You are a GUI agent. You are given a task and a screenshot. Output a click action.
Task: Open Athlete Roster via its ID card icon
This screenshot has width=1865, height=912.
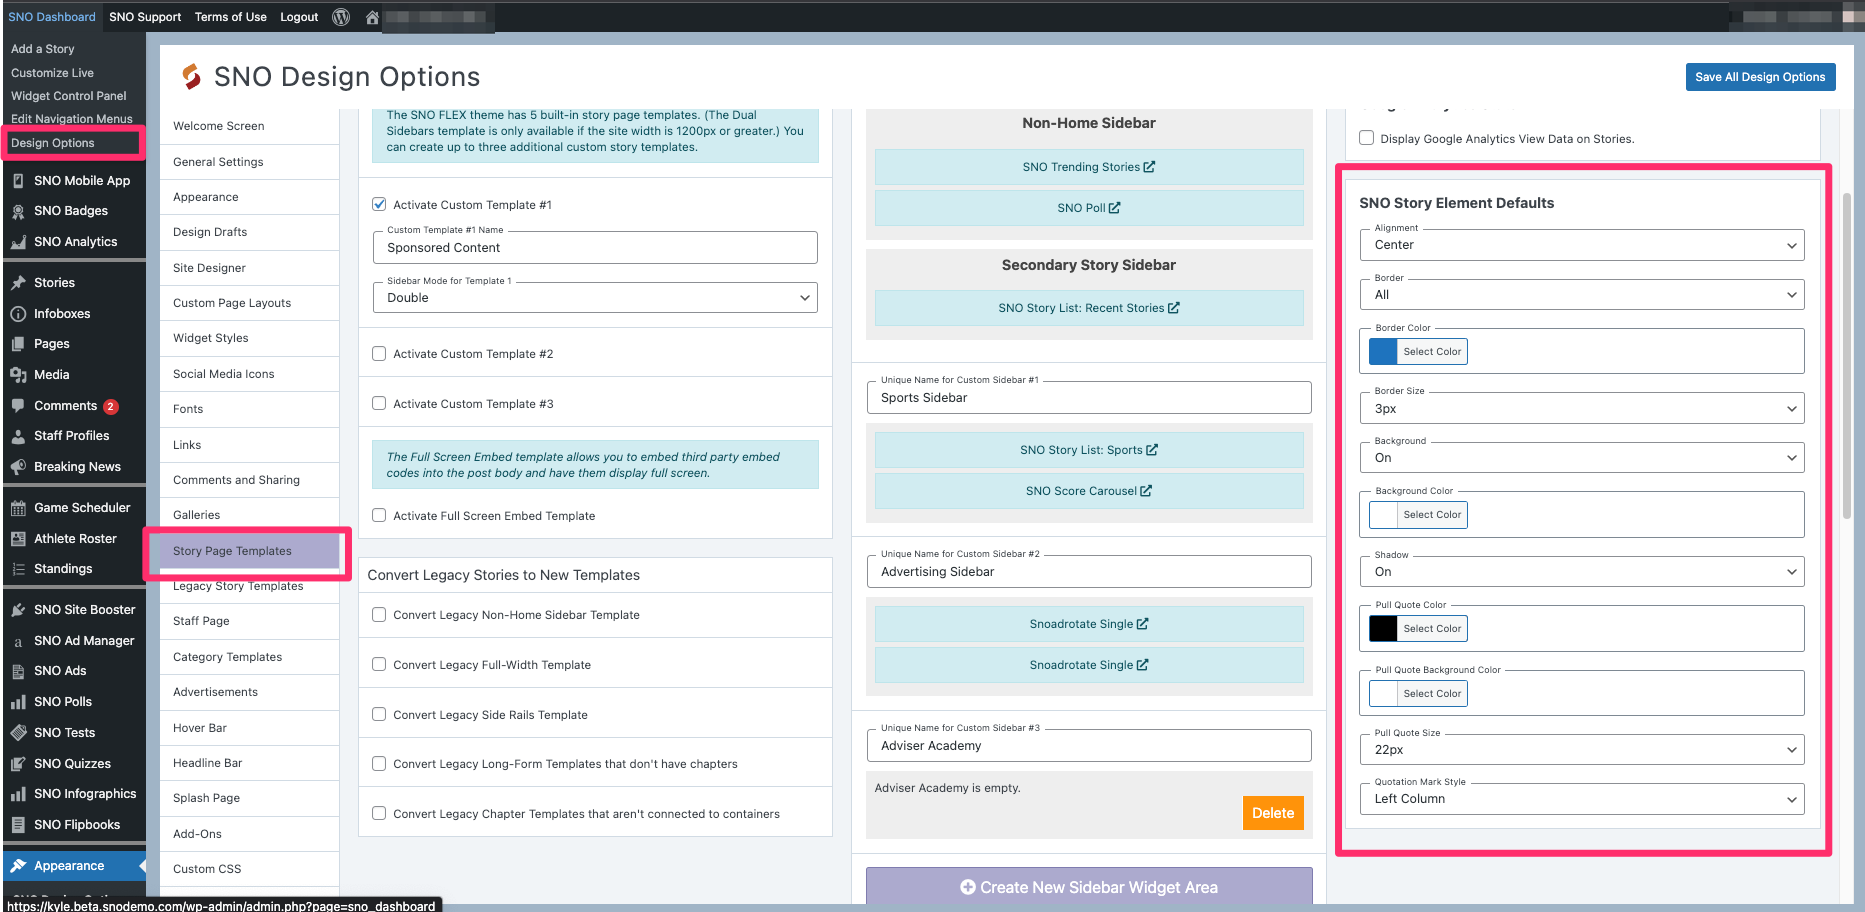(x=18, y=539)
